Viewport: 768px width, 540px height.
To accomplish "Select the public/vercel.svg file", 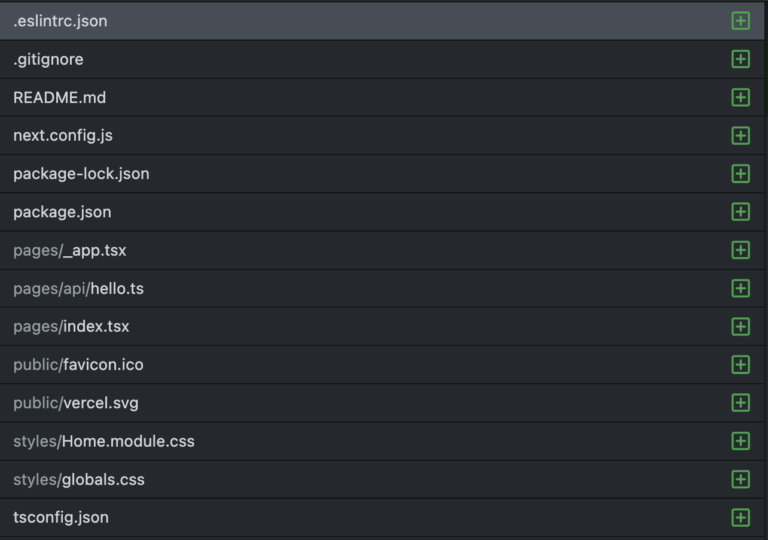I will pyautogui.click(x=76, y=403).
